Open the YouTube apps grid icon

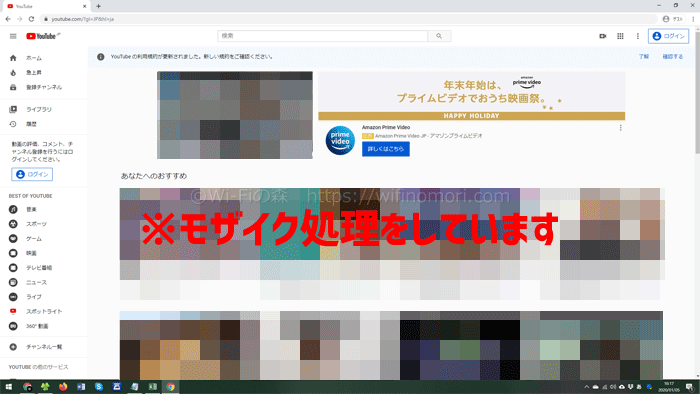pyautogui.click(x=620, y=36)
